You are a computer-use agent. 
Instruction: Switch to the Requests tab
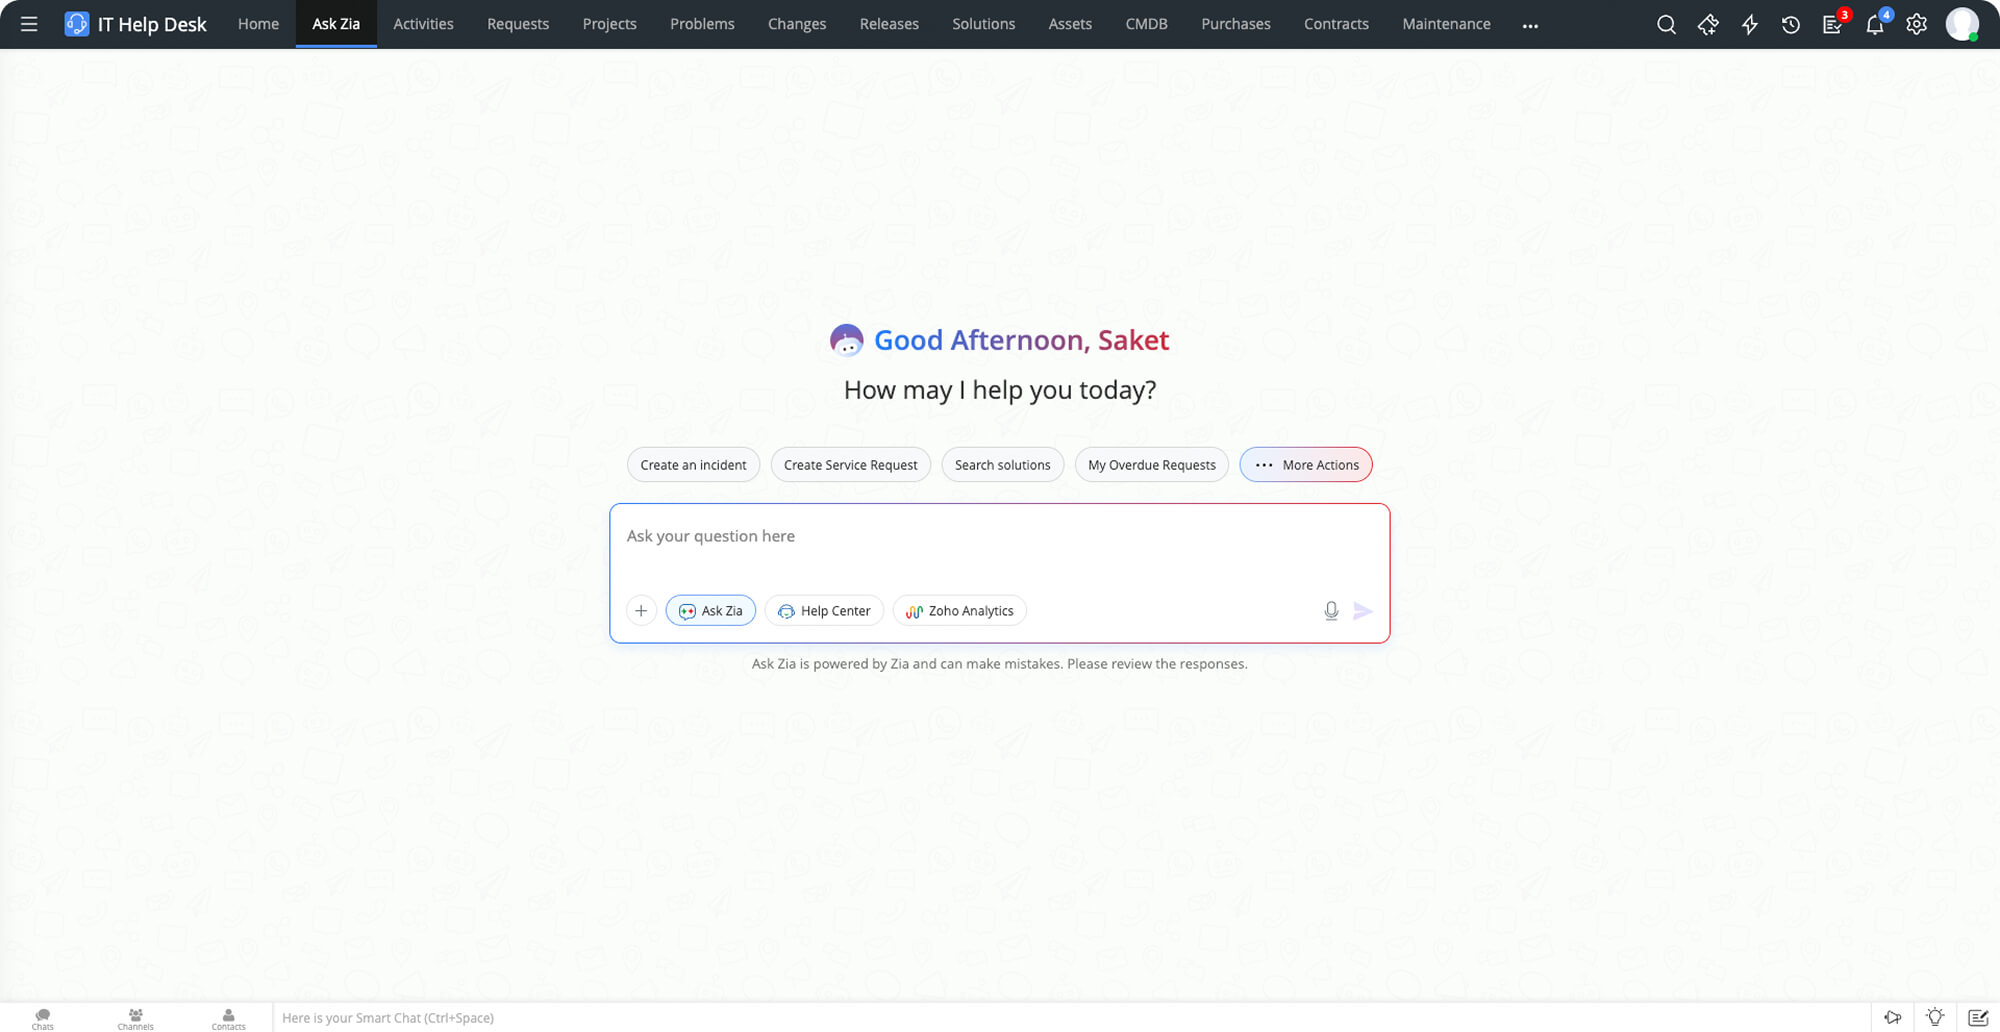[518, 24]
